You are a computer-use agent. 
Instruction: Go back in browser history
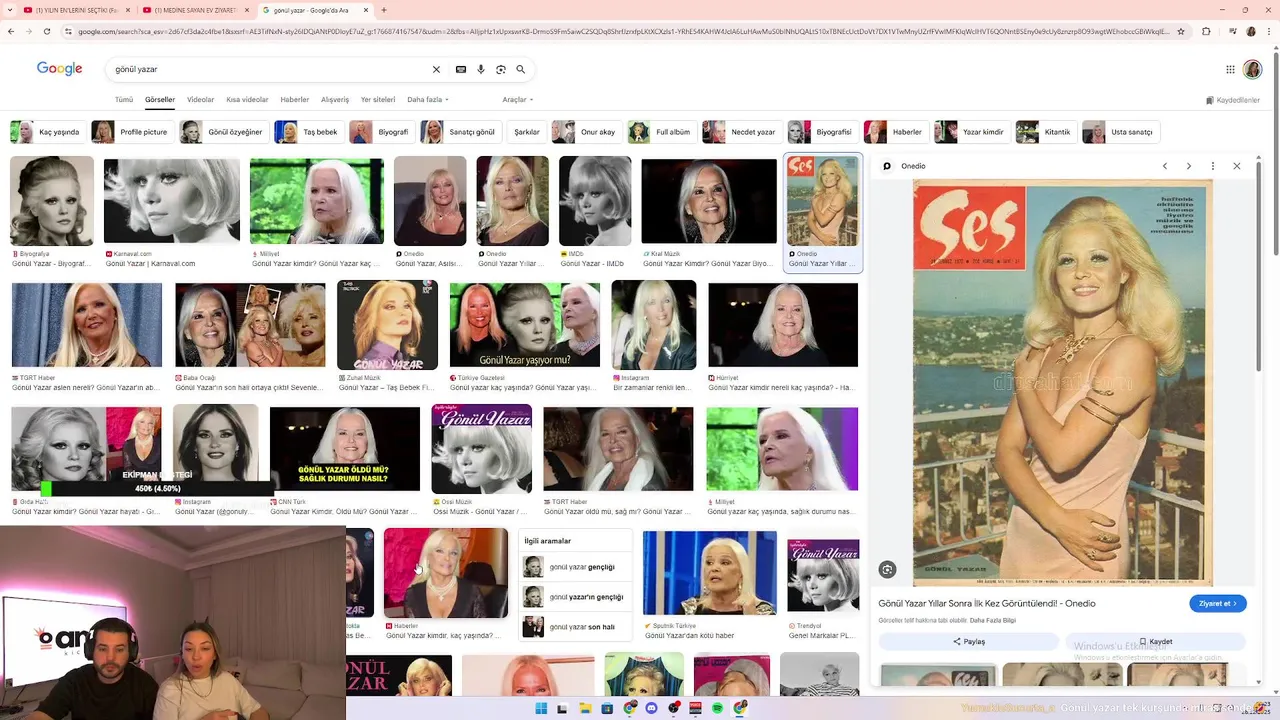coord(10,31)
